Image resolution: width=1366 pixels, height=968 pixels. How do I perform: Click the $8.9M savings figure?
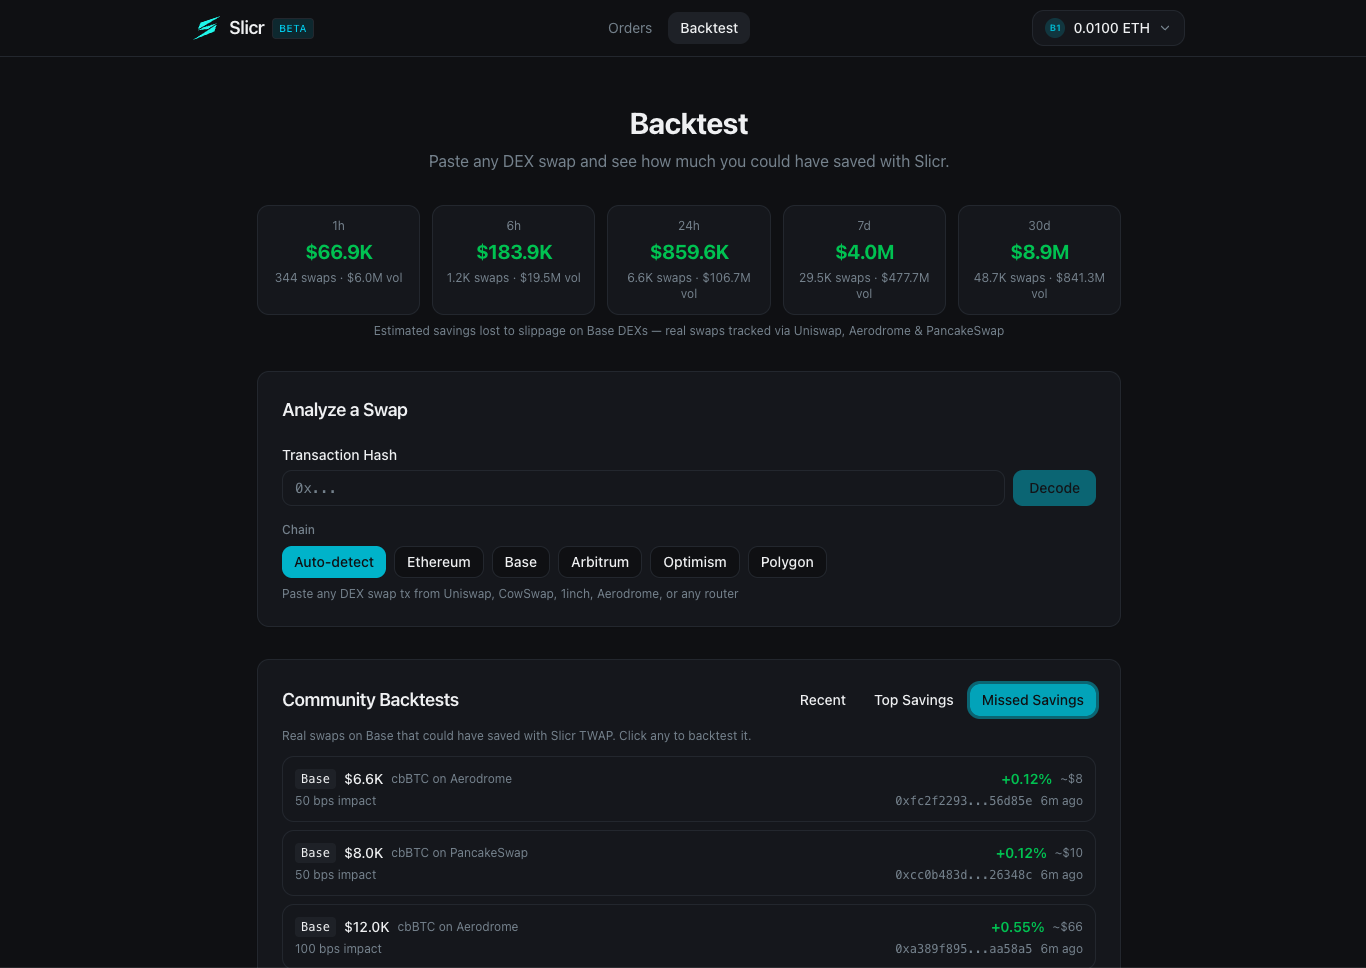[x=1039, y=252]
